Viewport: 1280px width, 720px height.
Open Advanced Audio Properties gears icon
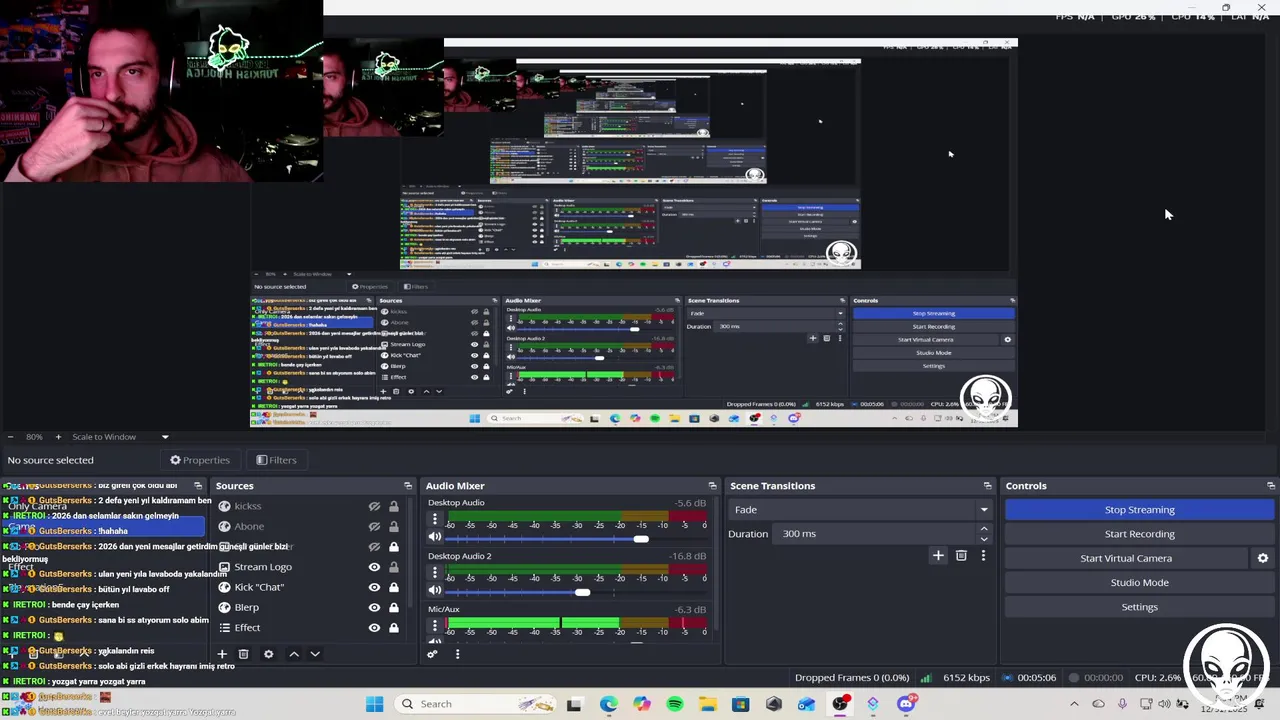(x=432, y=654)
